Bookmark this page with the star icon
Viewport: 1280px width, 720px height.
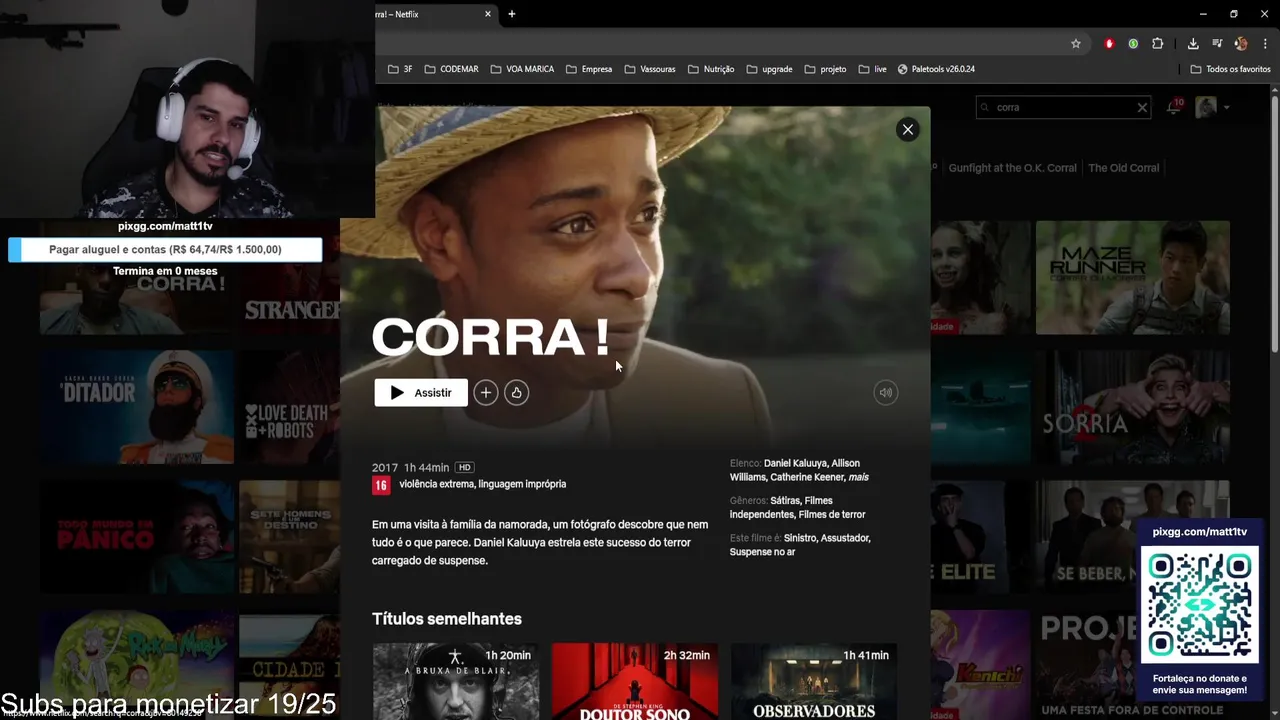(x=1075, y=44)
